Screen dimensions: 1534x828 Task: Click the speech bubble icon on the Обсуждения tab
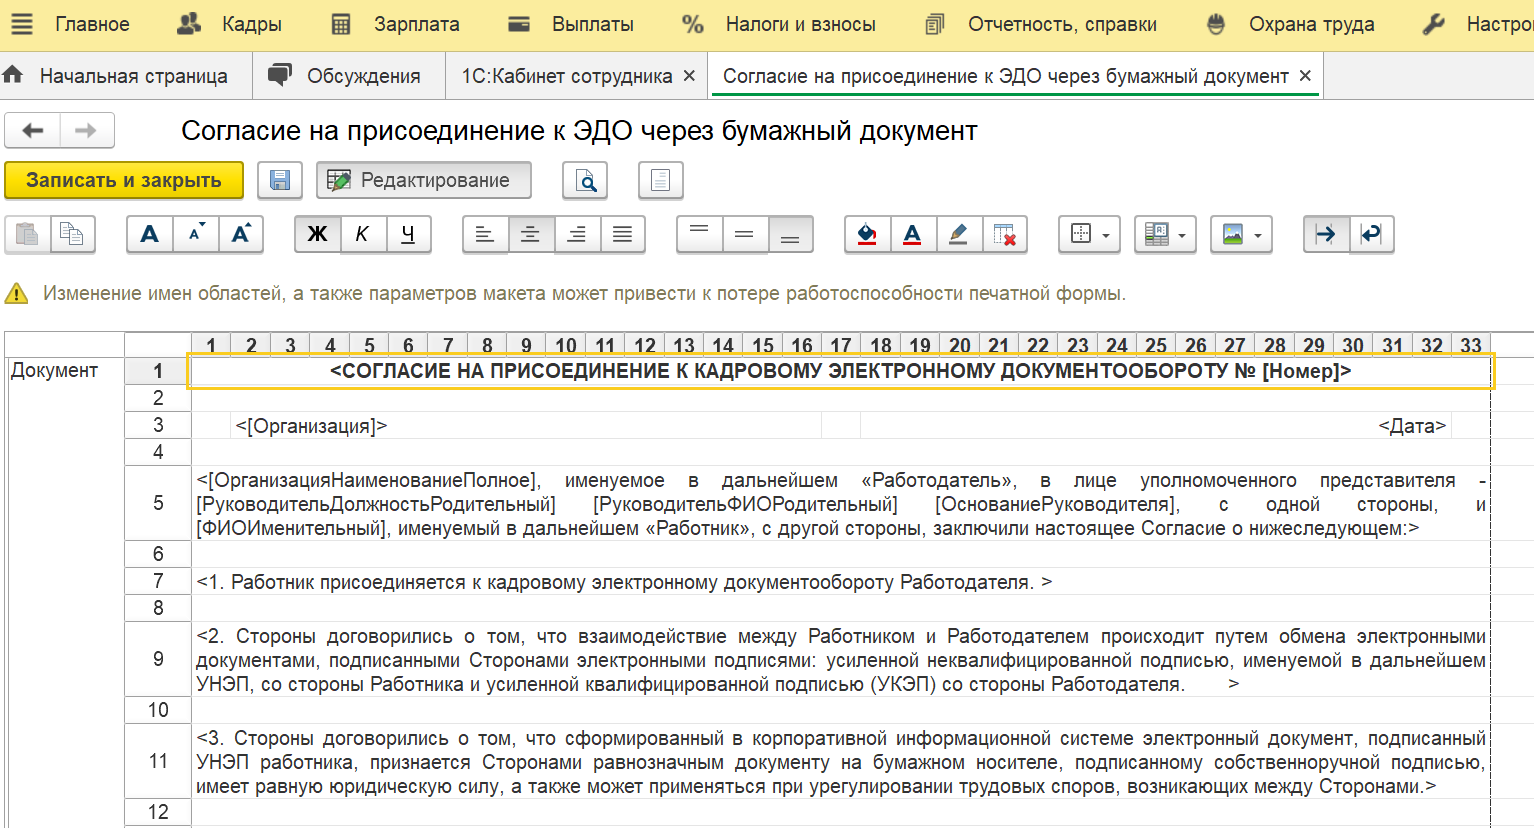[280, 75]
